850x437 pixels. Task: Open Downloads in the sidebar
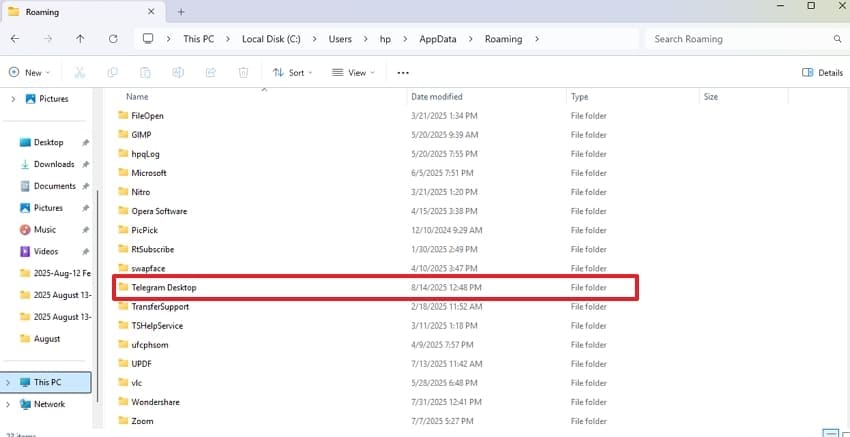click(54, 164)
